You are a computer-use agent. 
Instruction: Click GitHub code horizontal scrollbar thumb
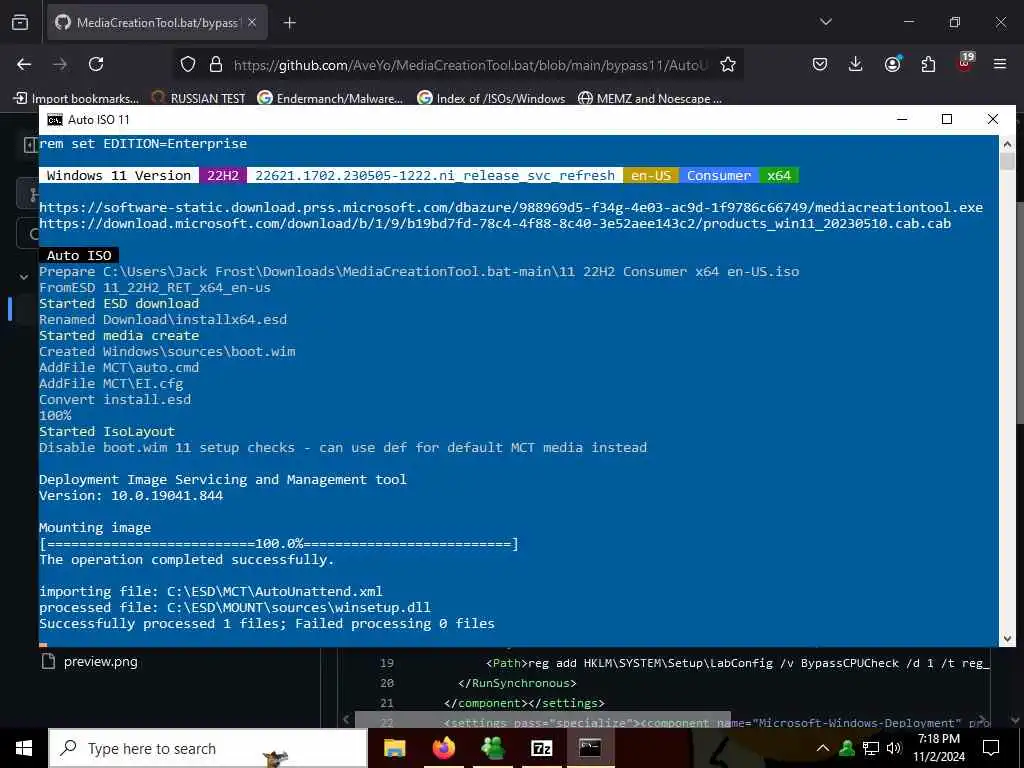[542, 720]
